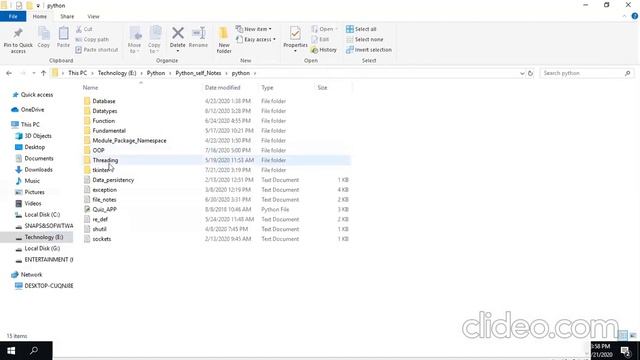Click Copy path in the ribbon
Image resolution: width=640 pixels, height=360 pixels.
92,39
